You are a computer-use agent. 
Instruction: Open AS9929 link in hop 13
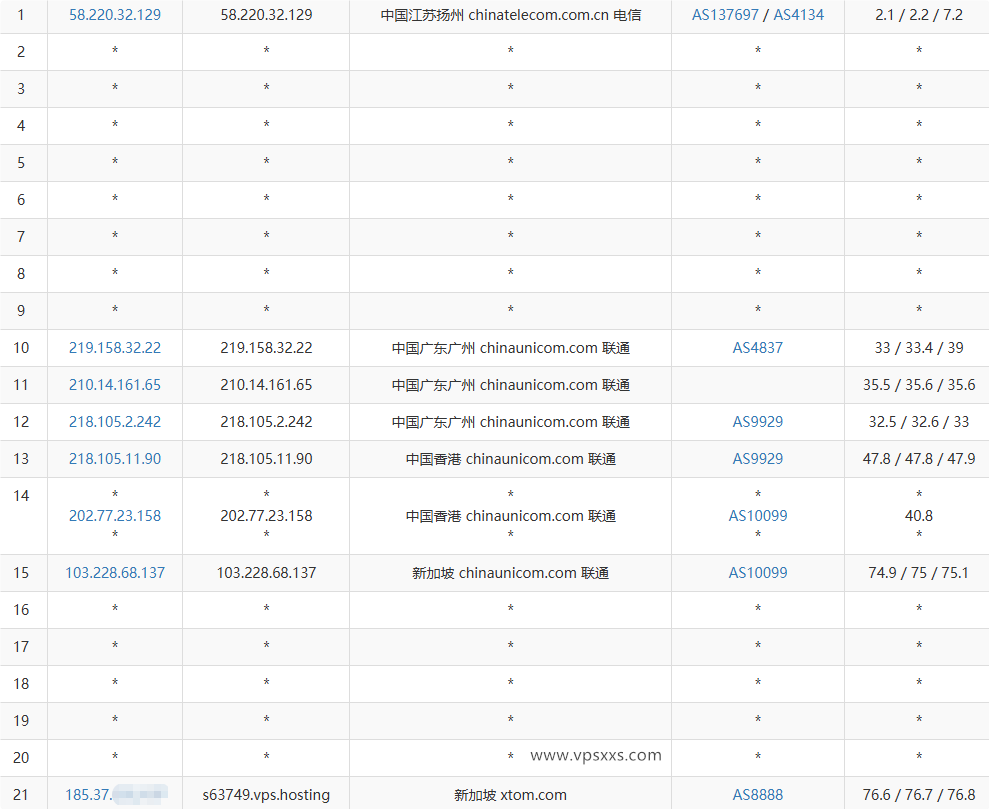click(758, 458)
